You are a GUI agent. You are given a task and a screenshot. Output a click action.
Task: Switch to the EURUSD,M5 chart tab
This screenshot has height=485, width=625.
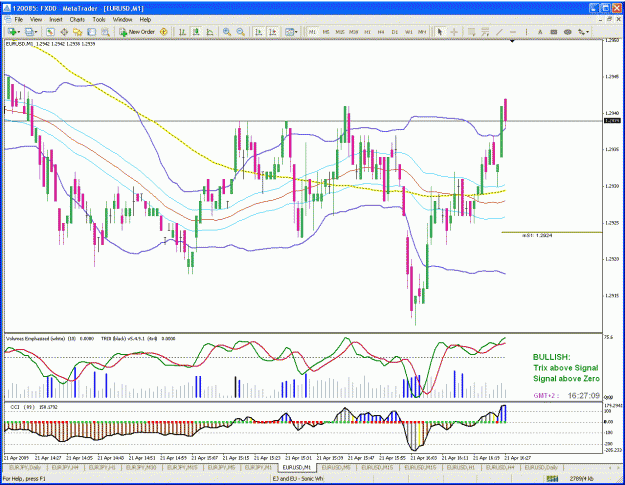[x=336, y=467]
